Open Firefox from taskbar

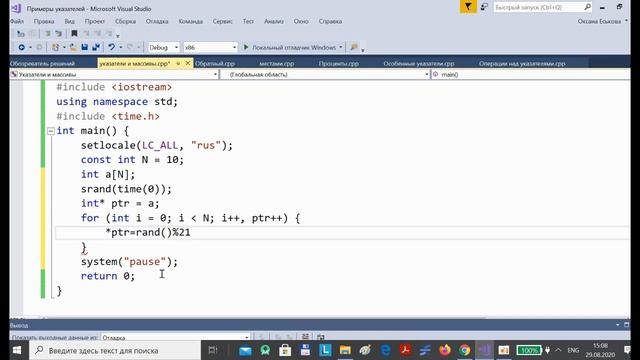[445, 350]
